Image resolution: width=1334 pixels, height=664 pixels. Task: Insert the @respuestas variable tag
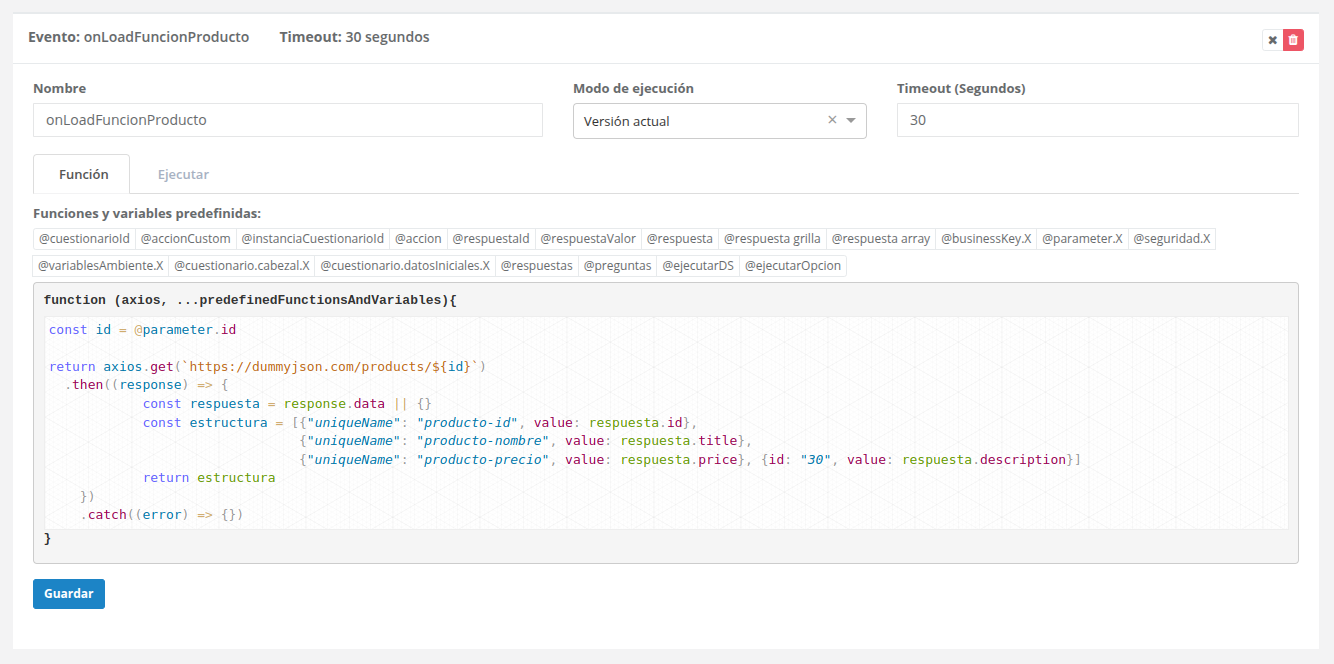(x=536, y=266)
